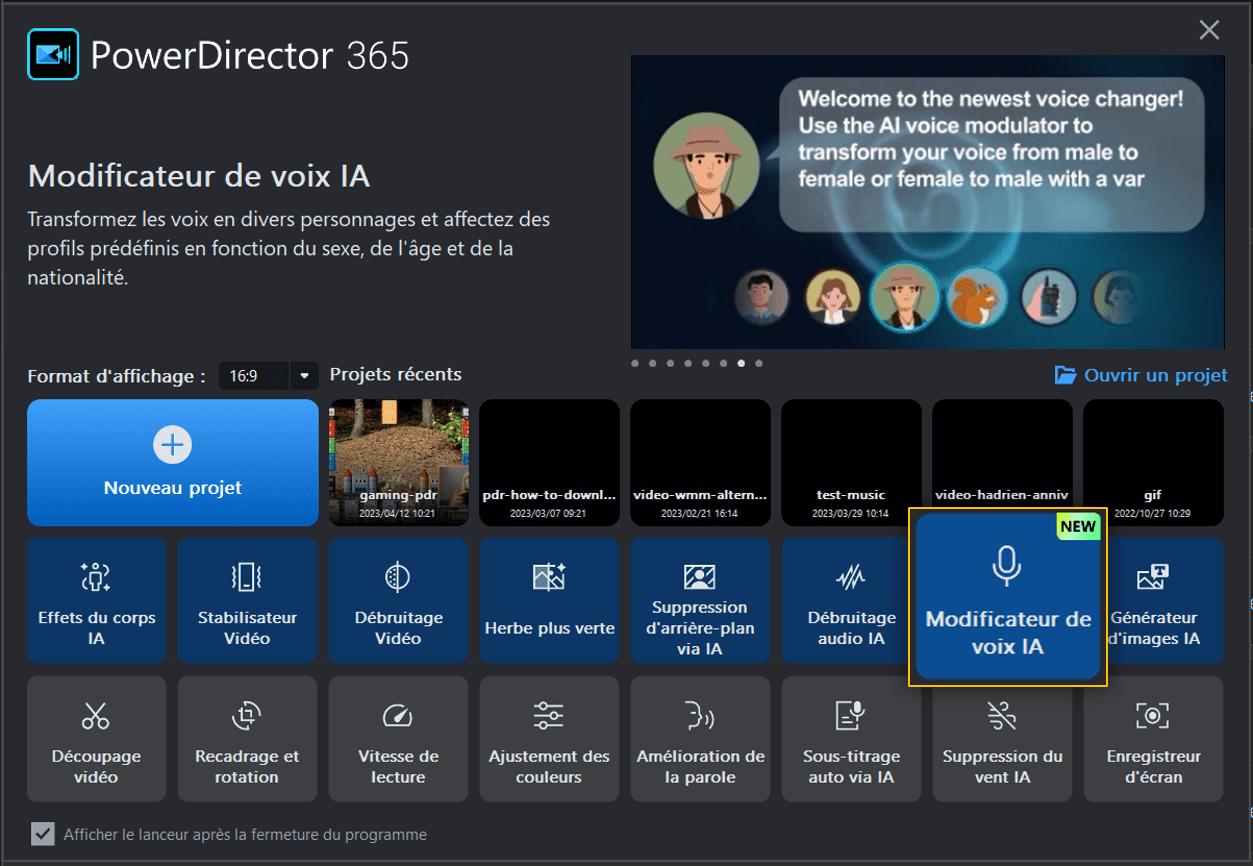Open the Modificateur de voix IA tile
Screen dimensions: 1253x866
pos(1008,597)
